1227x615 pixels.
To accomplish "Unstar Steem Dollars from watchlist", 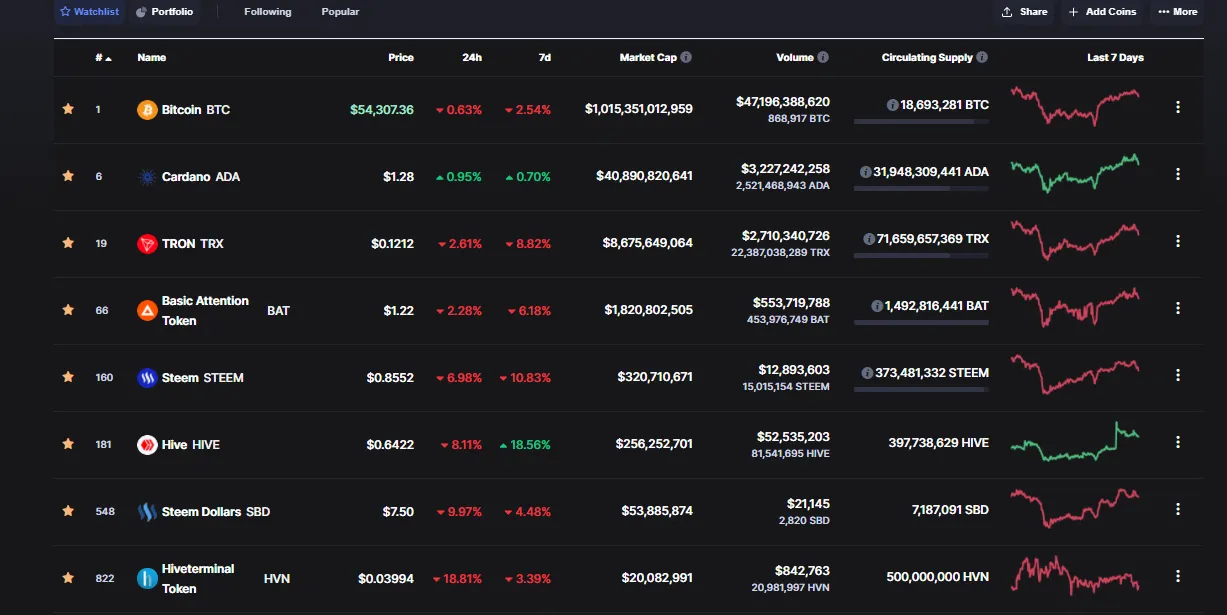I will (x=68, y=511).
